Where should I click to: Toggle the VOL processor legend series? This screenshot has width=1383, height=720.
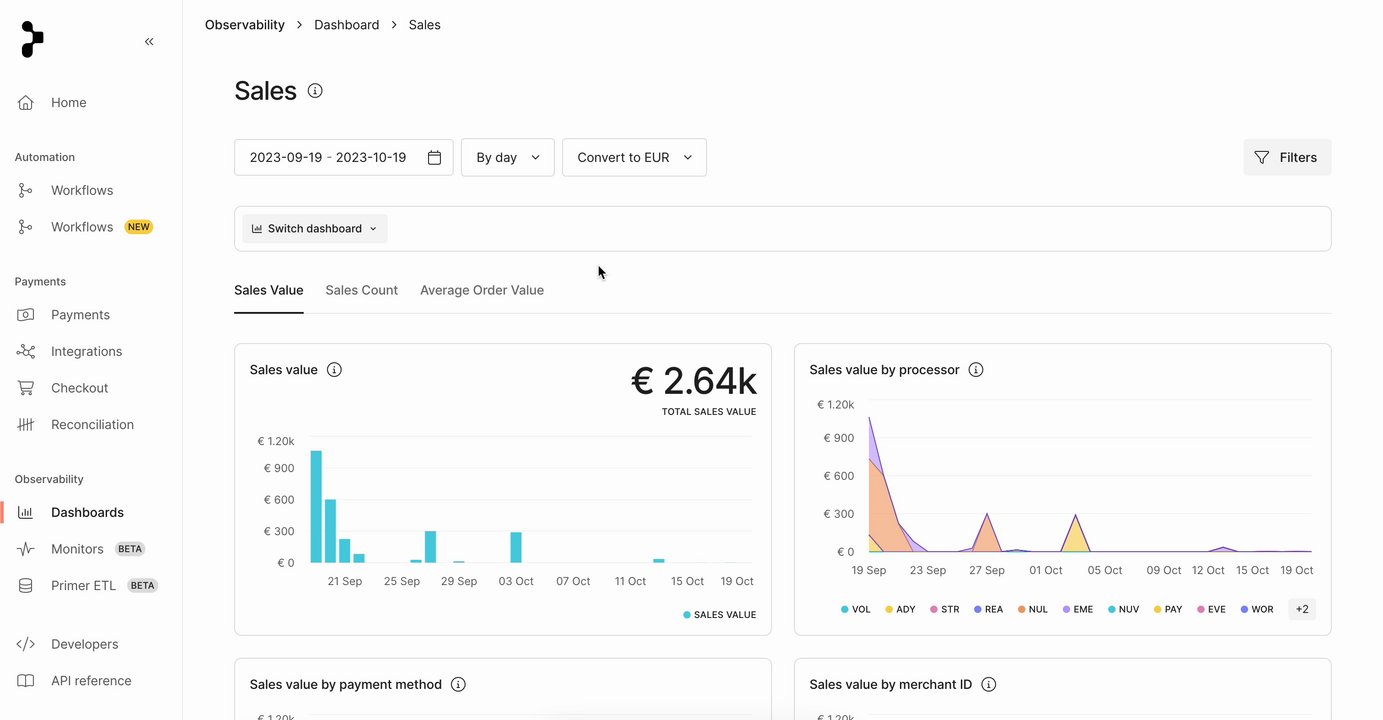point(855,609)
